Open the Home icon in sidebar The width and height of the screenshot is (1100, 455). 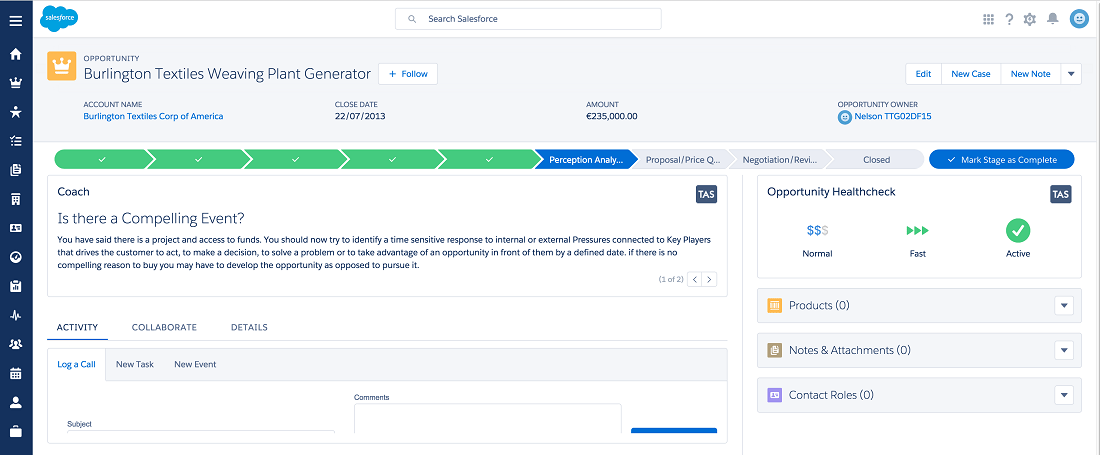pyautogui.click(x=15, y=54)
